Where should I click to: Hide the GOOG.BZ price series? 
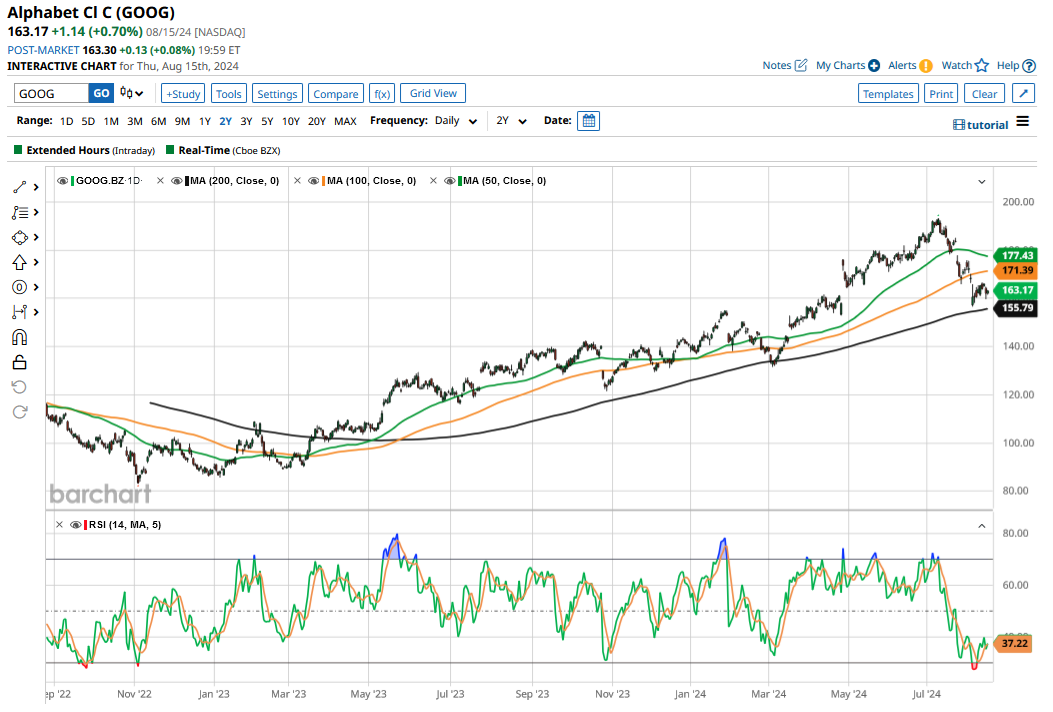coord(63,181)
